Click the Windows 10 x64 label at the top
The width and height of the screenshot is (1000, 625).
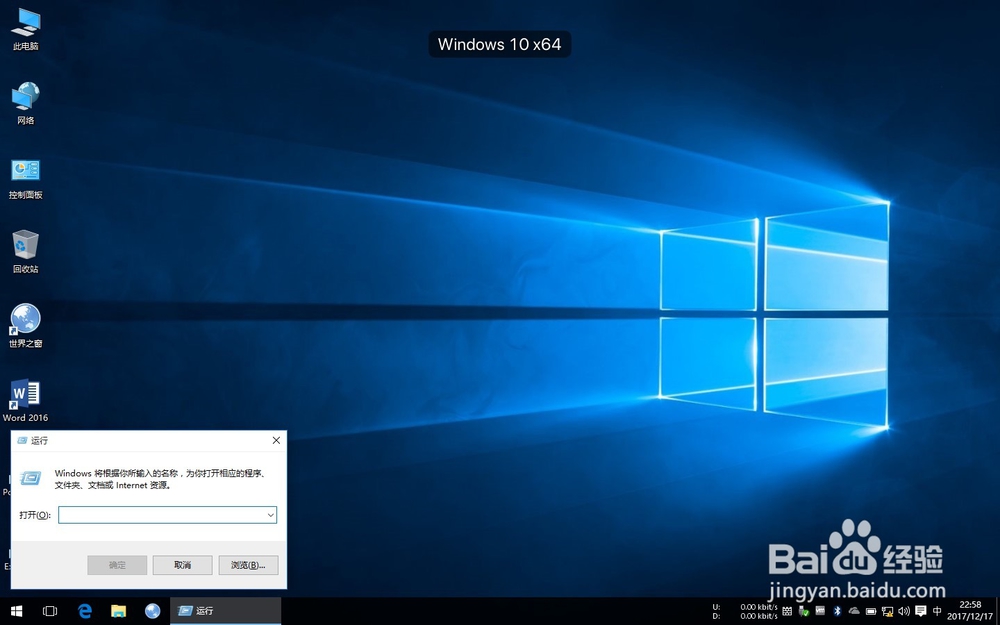(x=499, y=44)
